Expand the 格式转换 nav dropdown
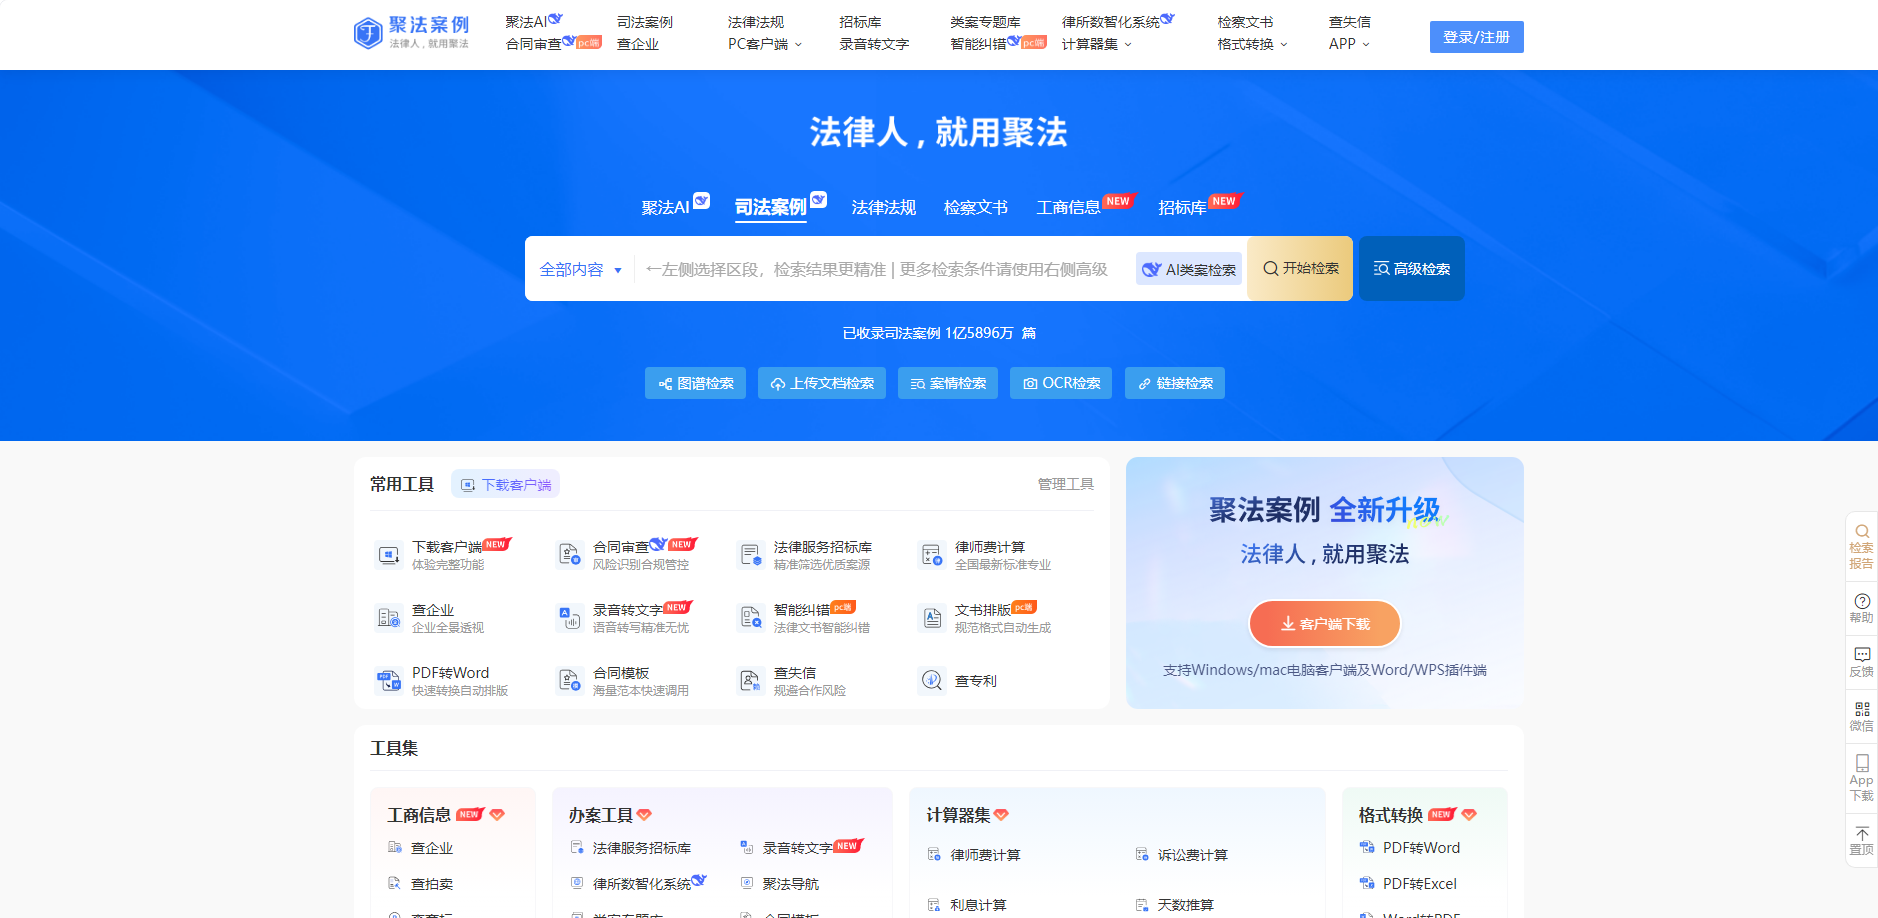 coord(1252,44)
